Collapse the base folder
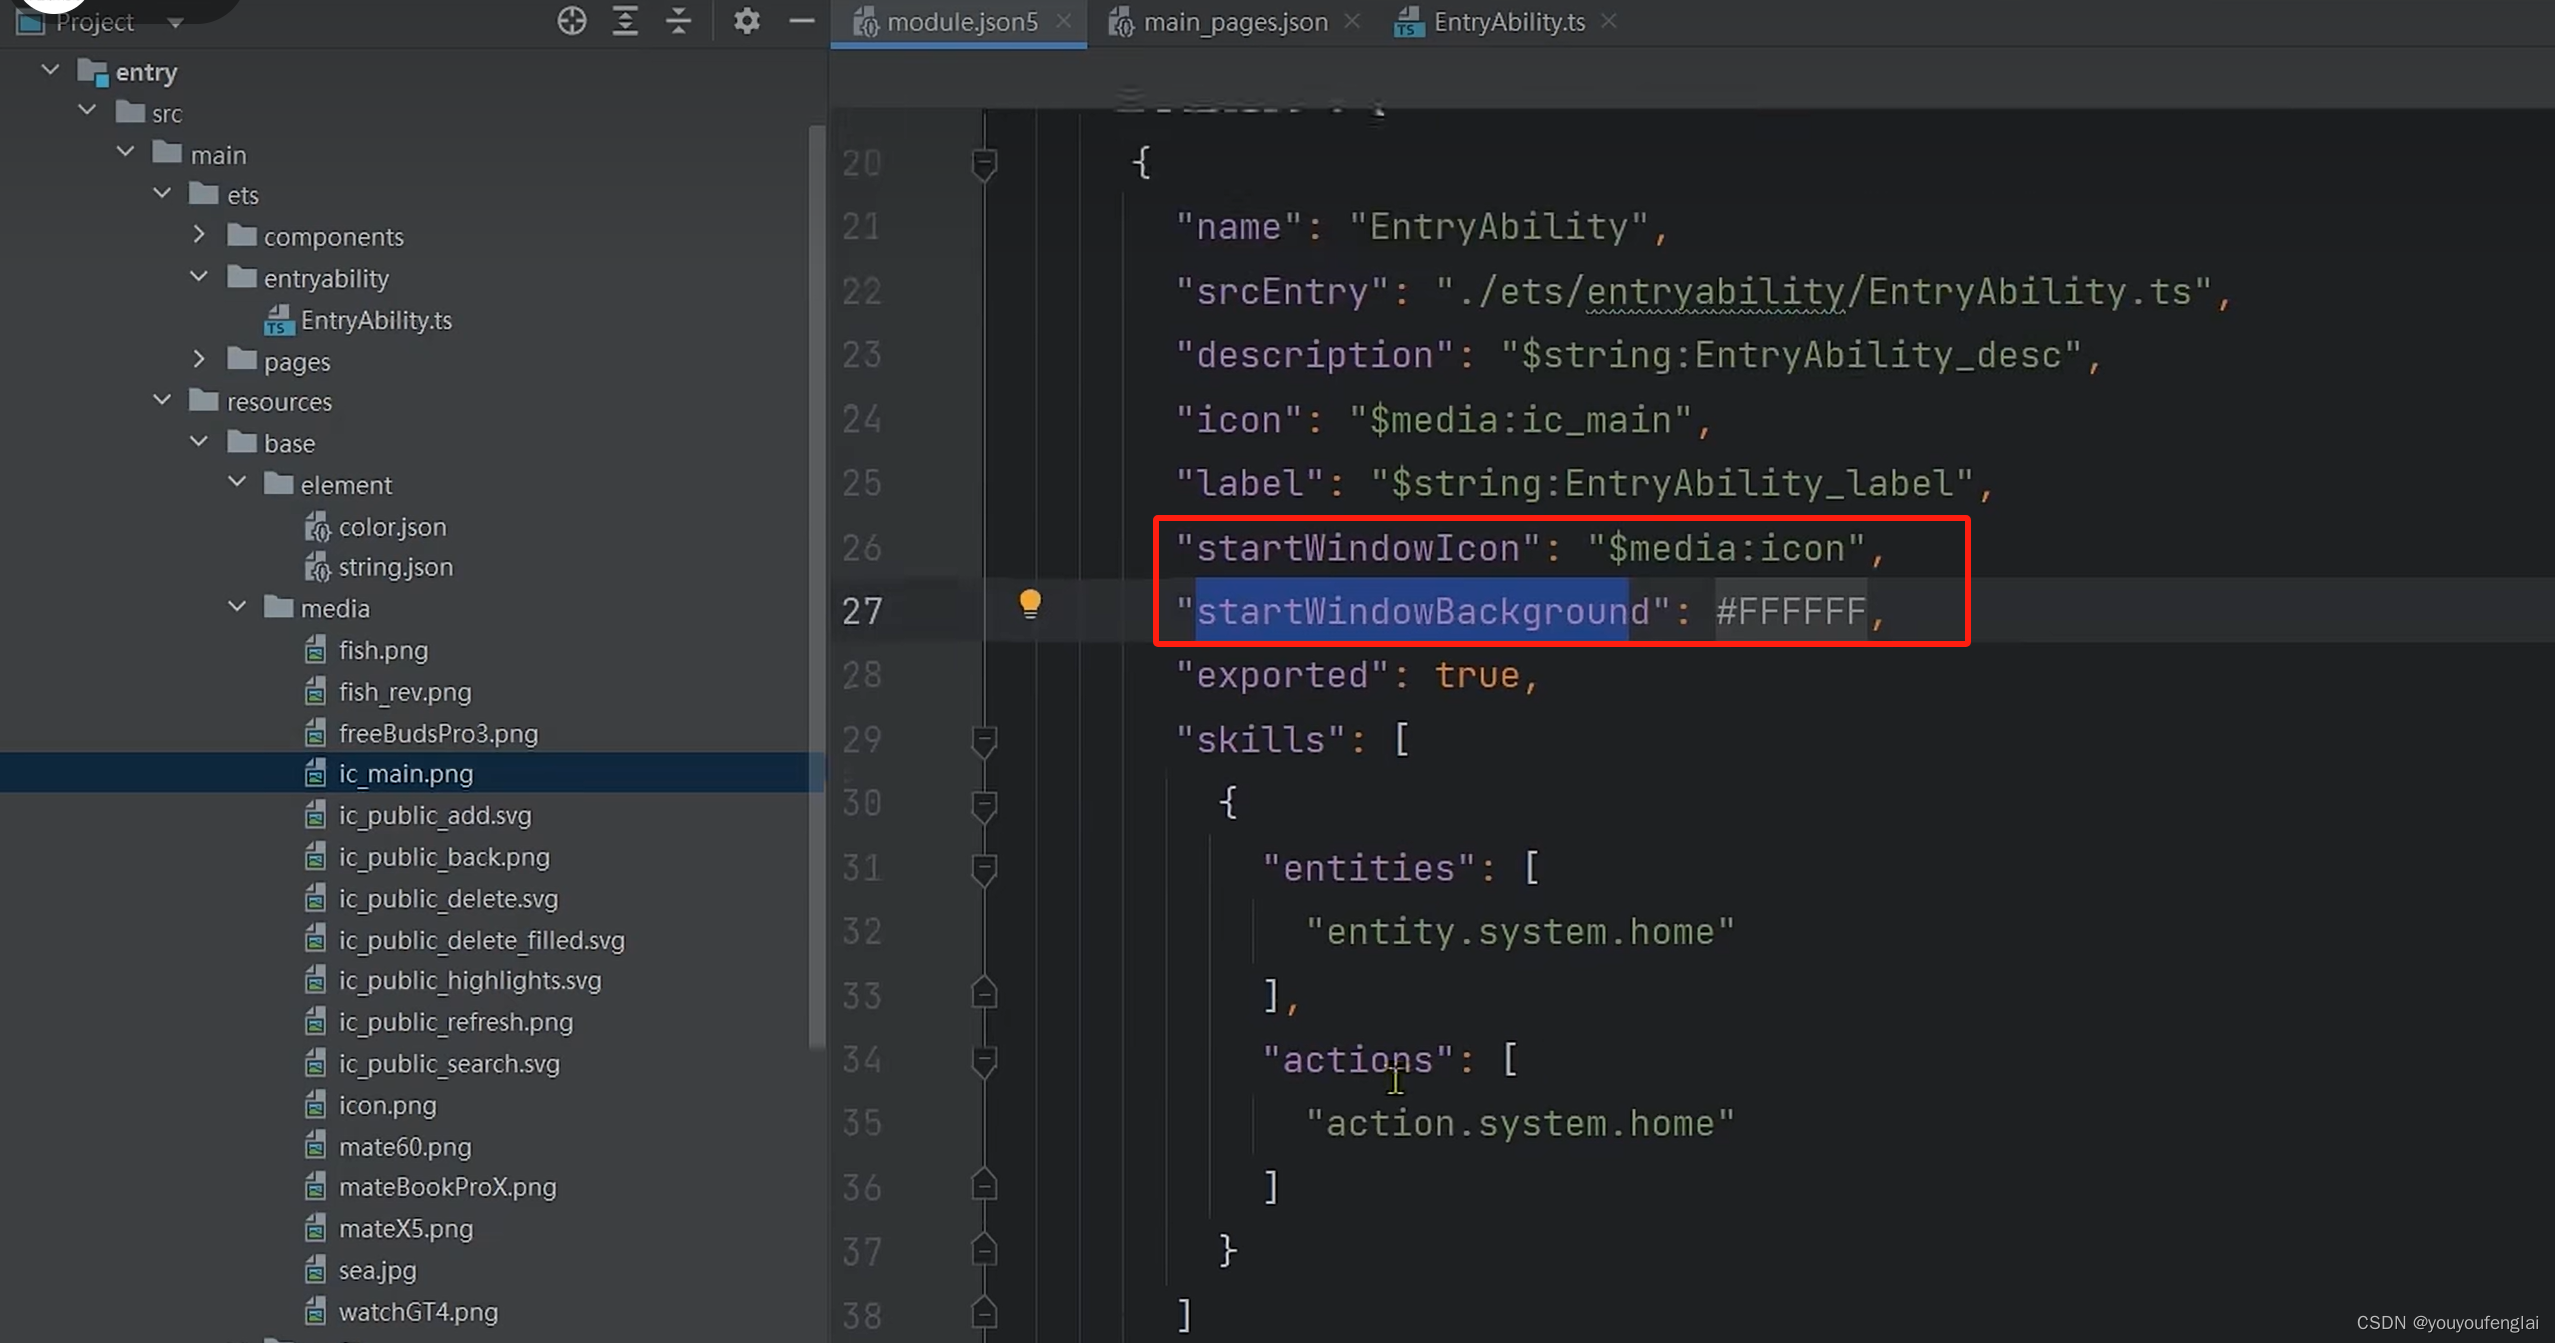This screenshot has width=2555, height=1343. 199,441
